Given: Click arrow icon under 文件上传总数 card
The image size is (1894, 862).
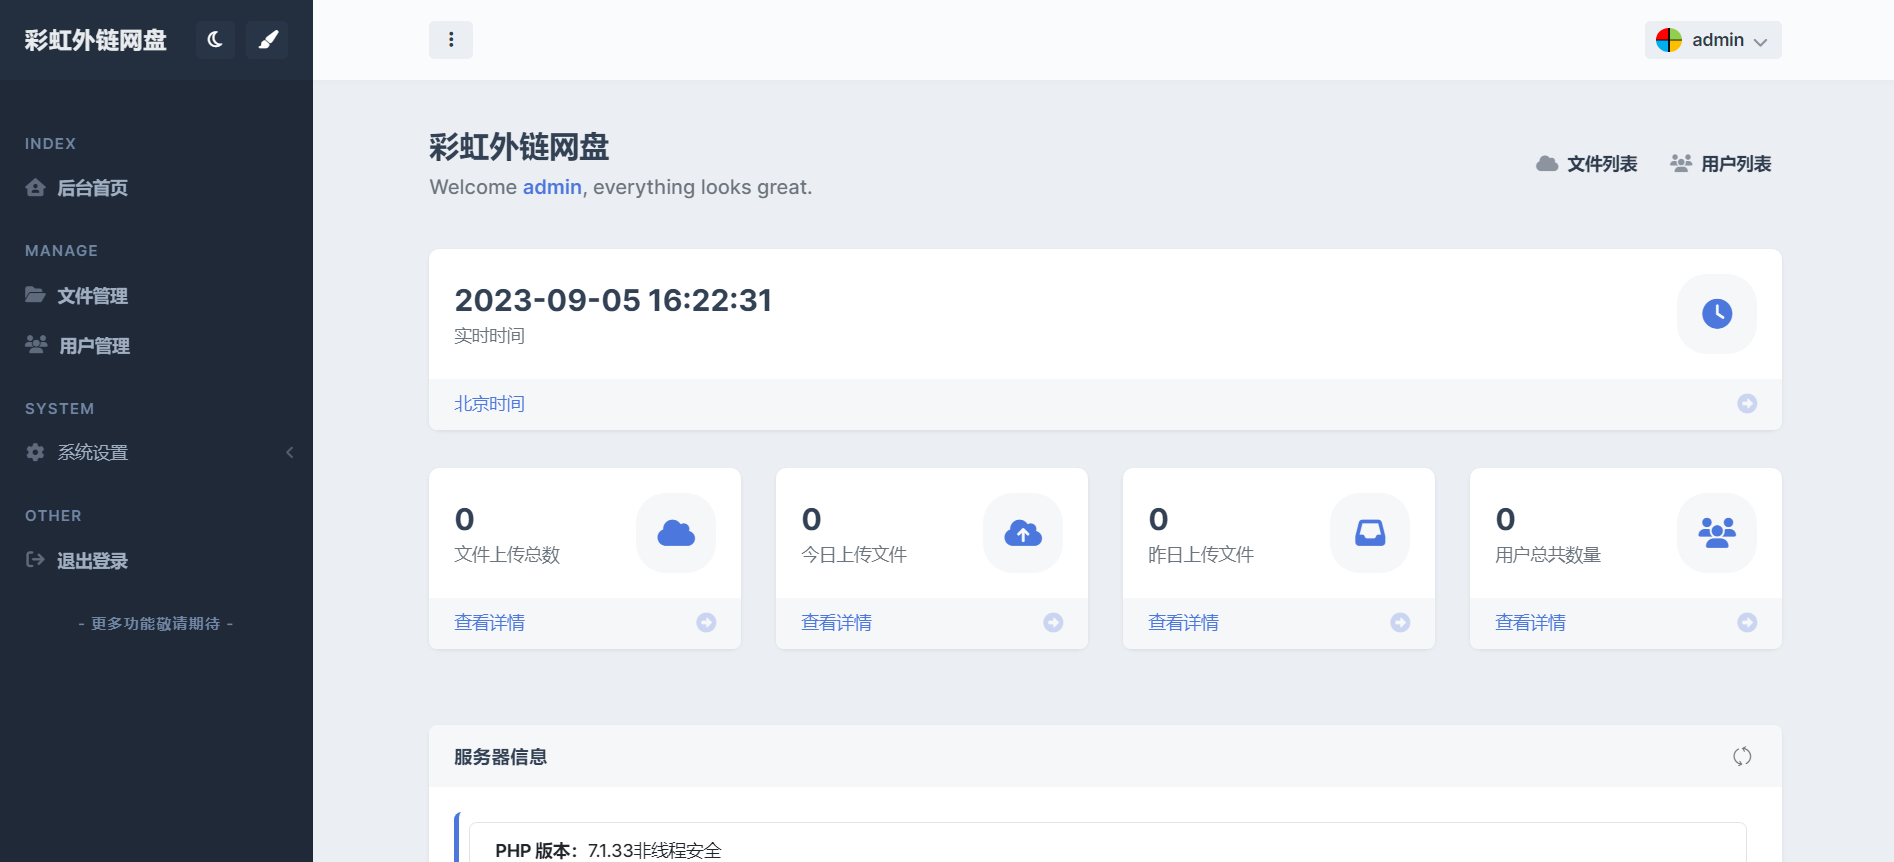Looking at the screenshot, I should point(706,623).
